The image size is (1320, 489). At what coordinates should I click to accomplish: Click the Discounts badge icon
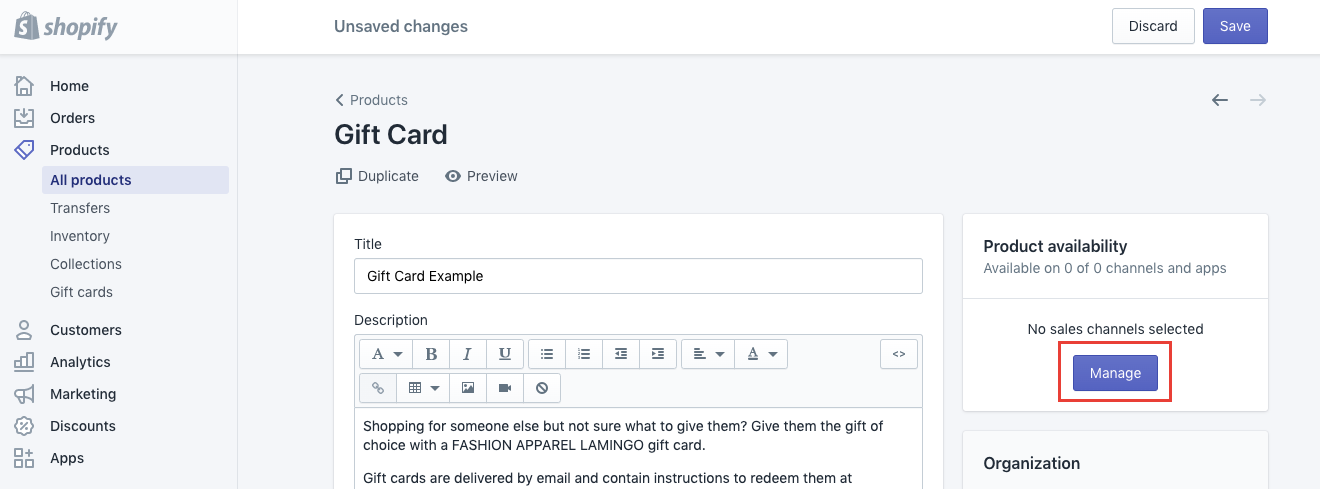[24, 426]
